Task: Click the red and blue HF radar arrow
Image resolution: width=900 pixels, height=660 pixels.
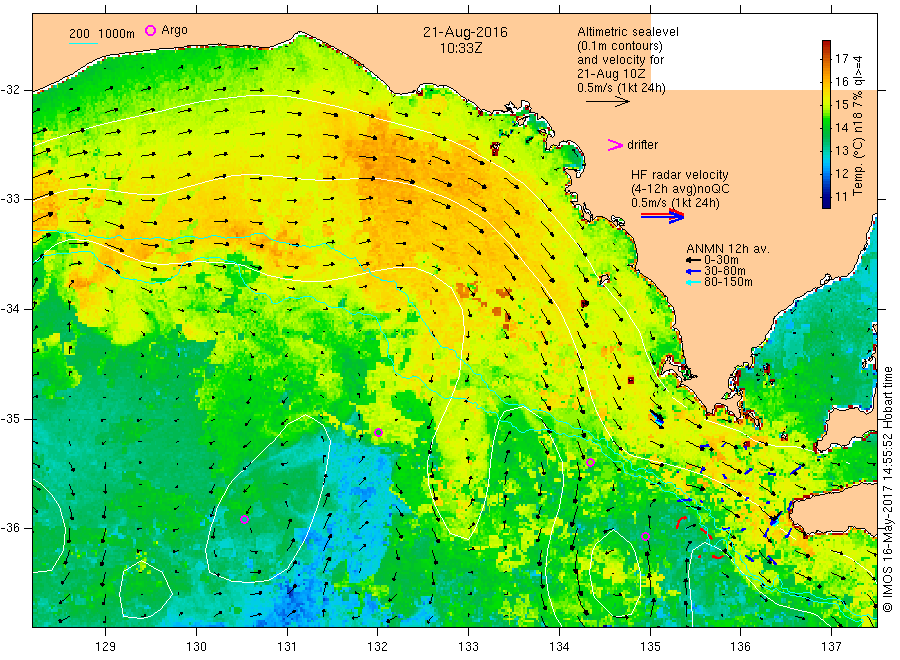Action: pyautogui.click(x=662, y=216)
